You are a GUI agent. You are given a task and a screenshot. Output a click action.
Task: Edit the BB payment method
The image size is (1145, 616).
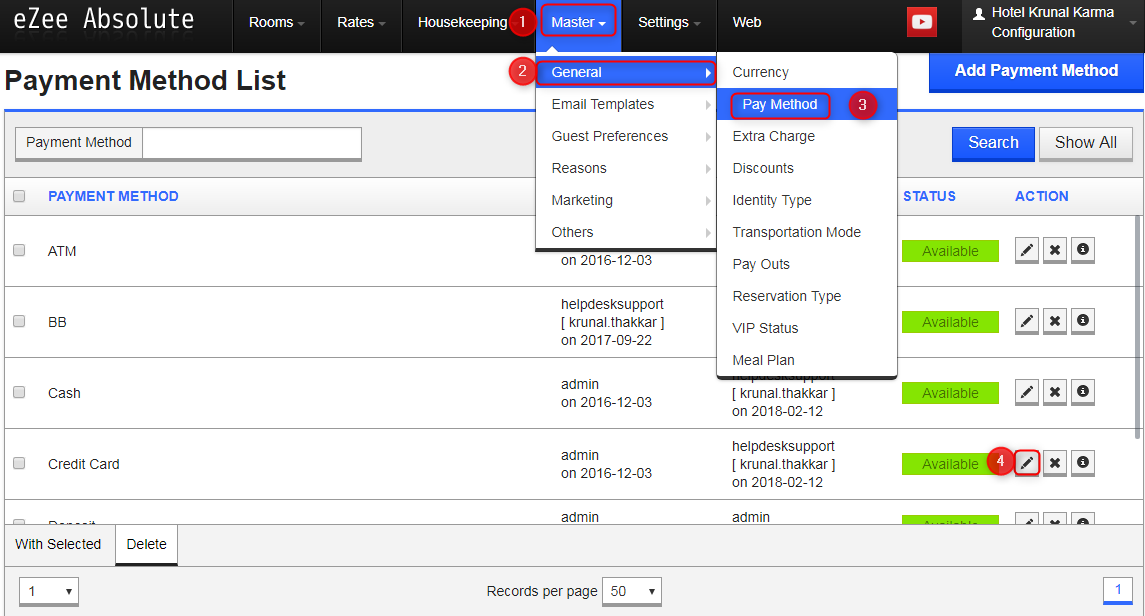tap(1027, 321)
